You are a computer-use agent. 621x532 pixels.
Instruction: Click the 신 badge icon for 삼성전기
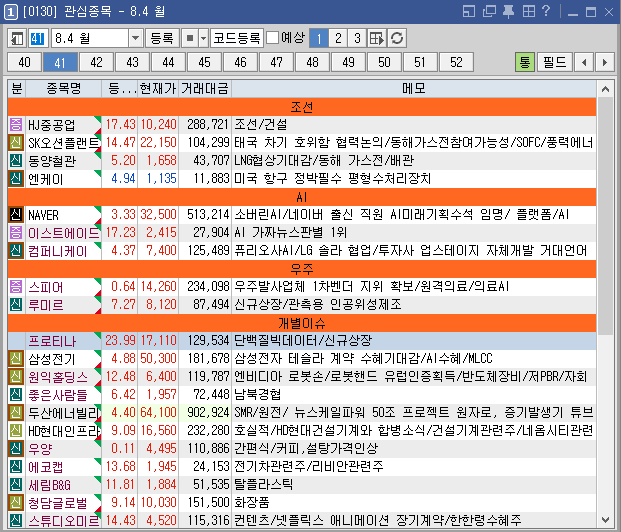point(16,358)
